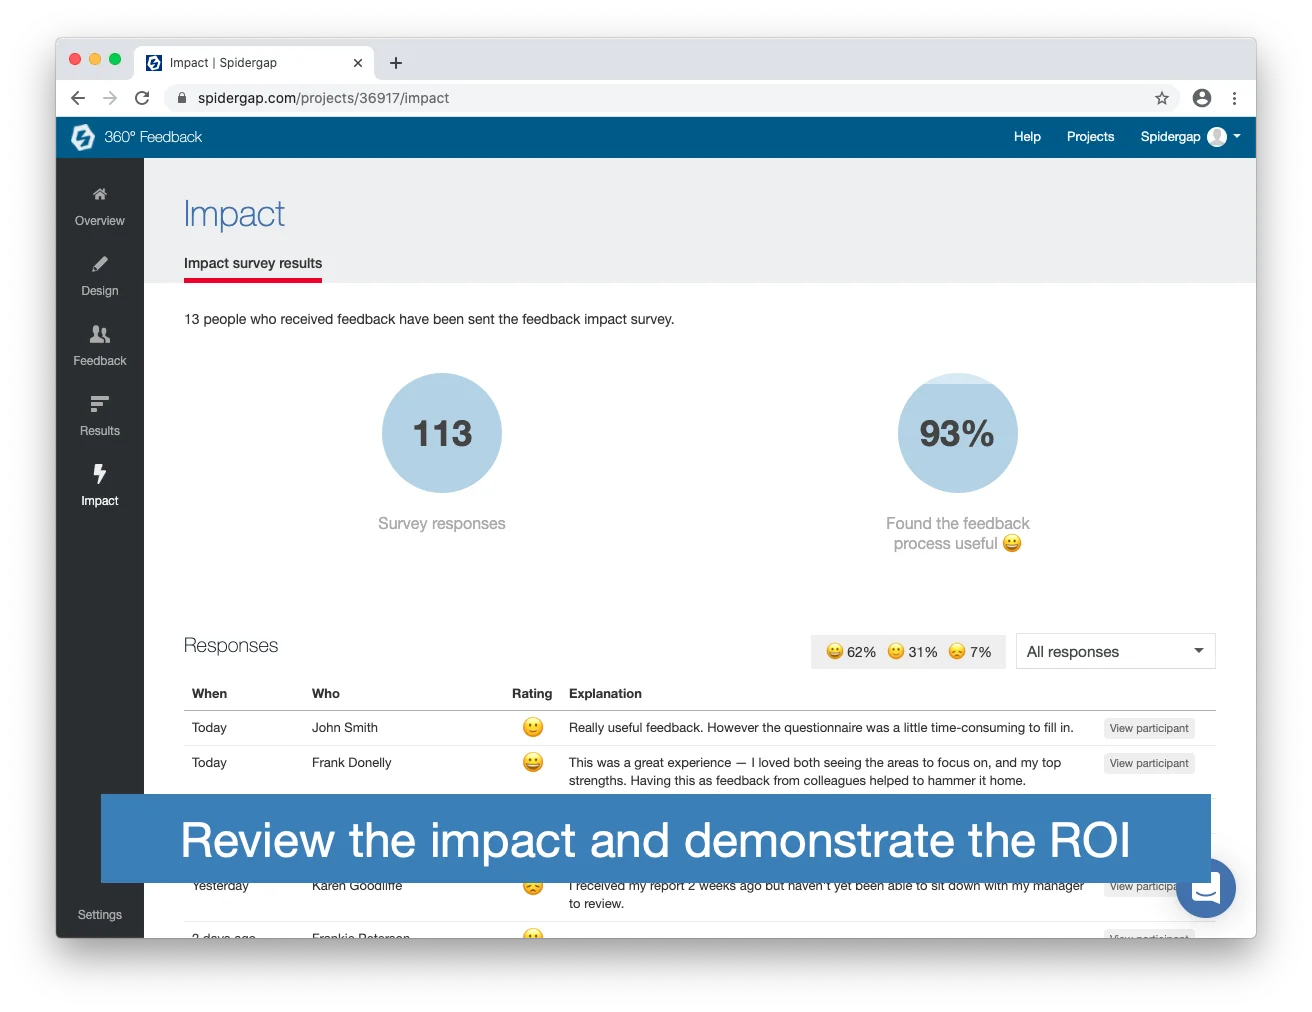The image size is (1312, 1012).
Task: Select the Results bar-chart icon
Action: click(98, 403)
